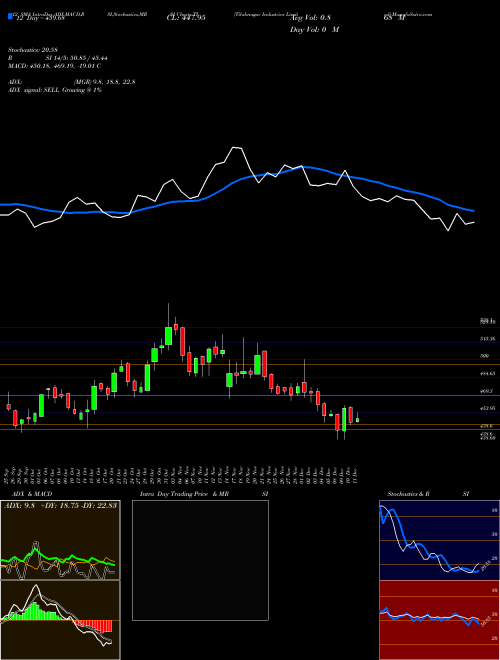This screenshot has width=500, height=660.
Task: Click the 'Avg Vol: 0.8' text
Action: (311, 18)
